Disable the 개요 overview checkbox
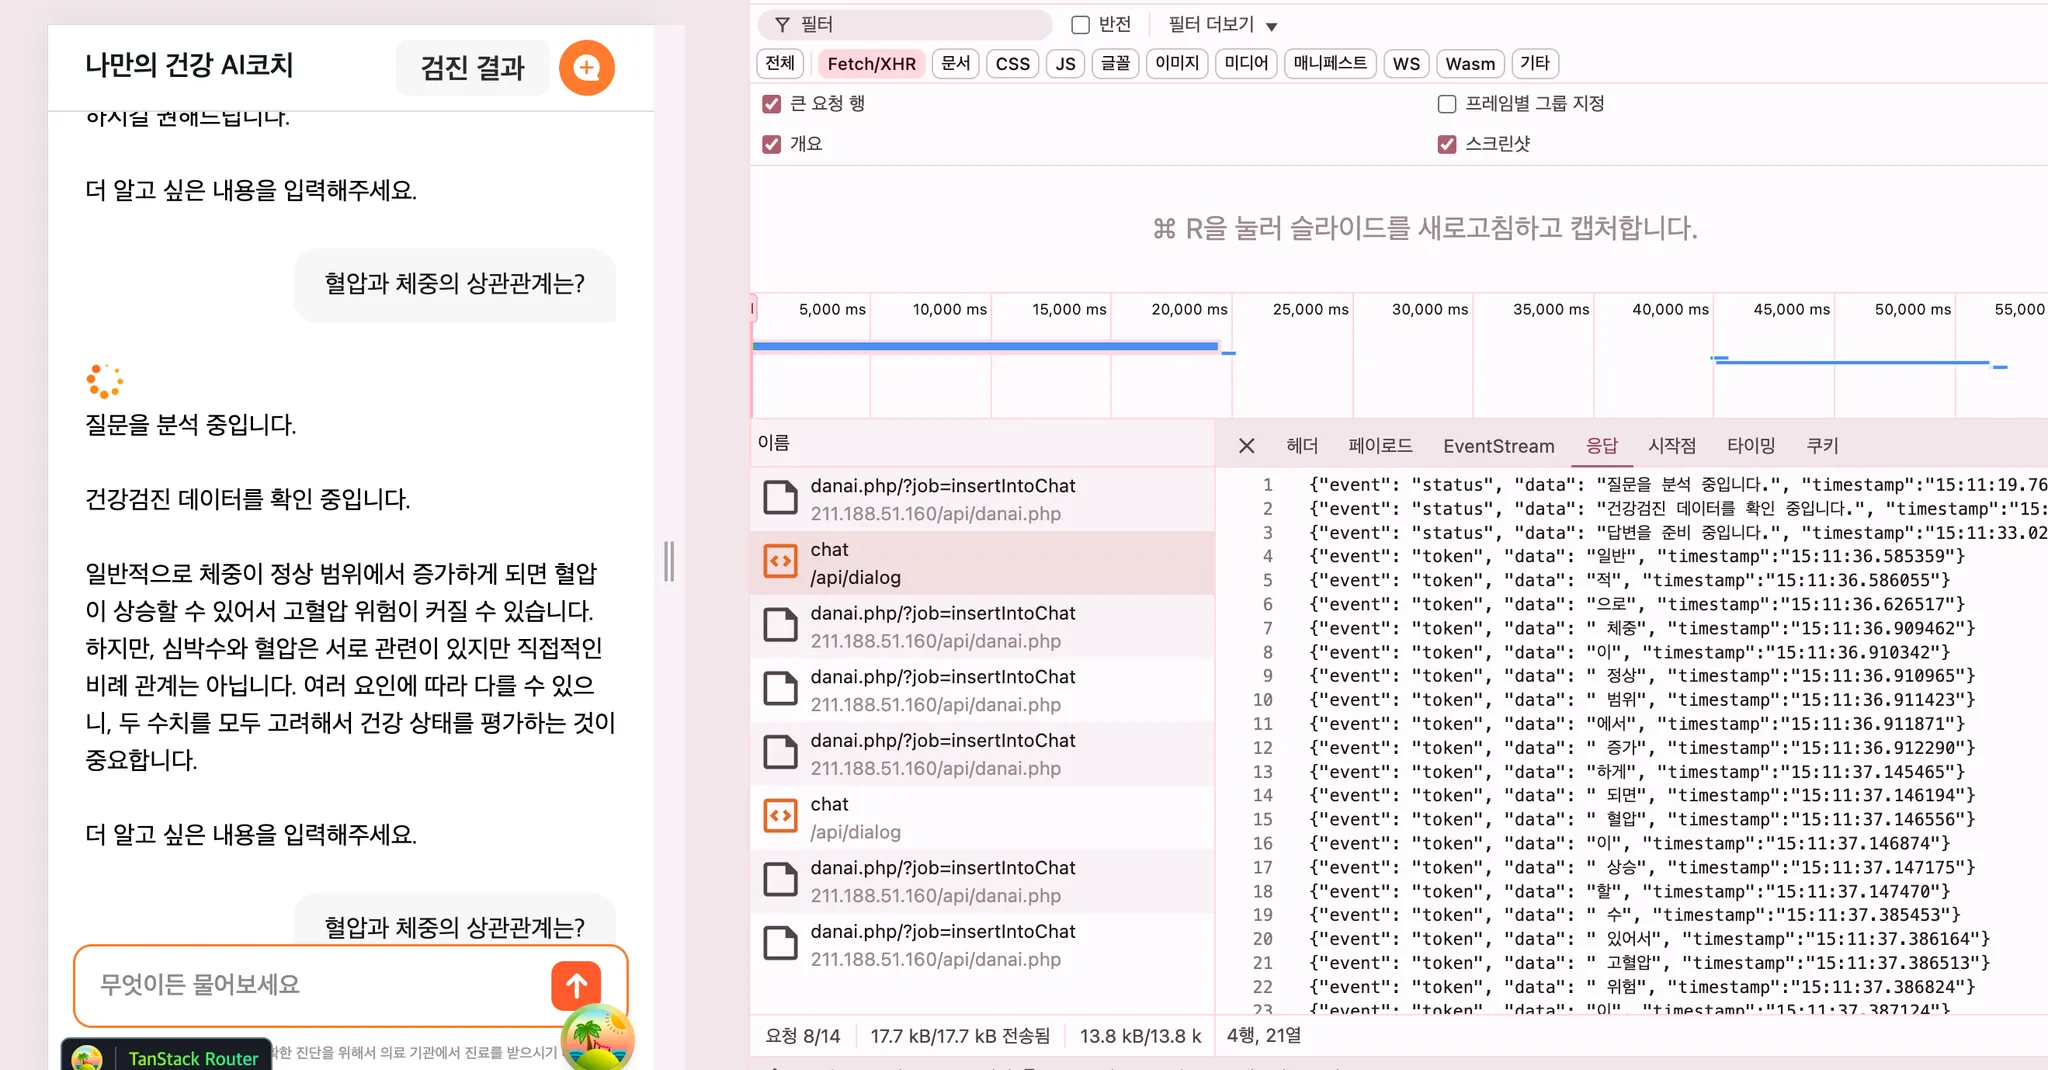 (x=771, y=144)
